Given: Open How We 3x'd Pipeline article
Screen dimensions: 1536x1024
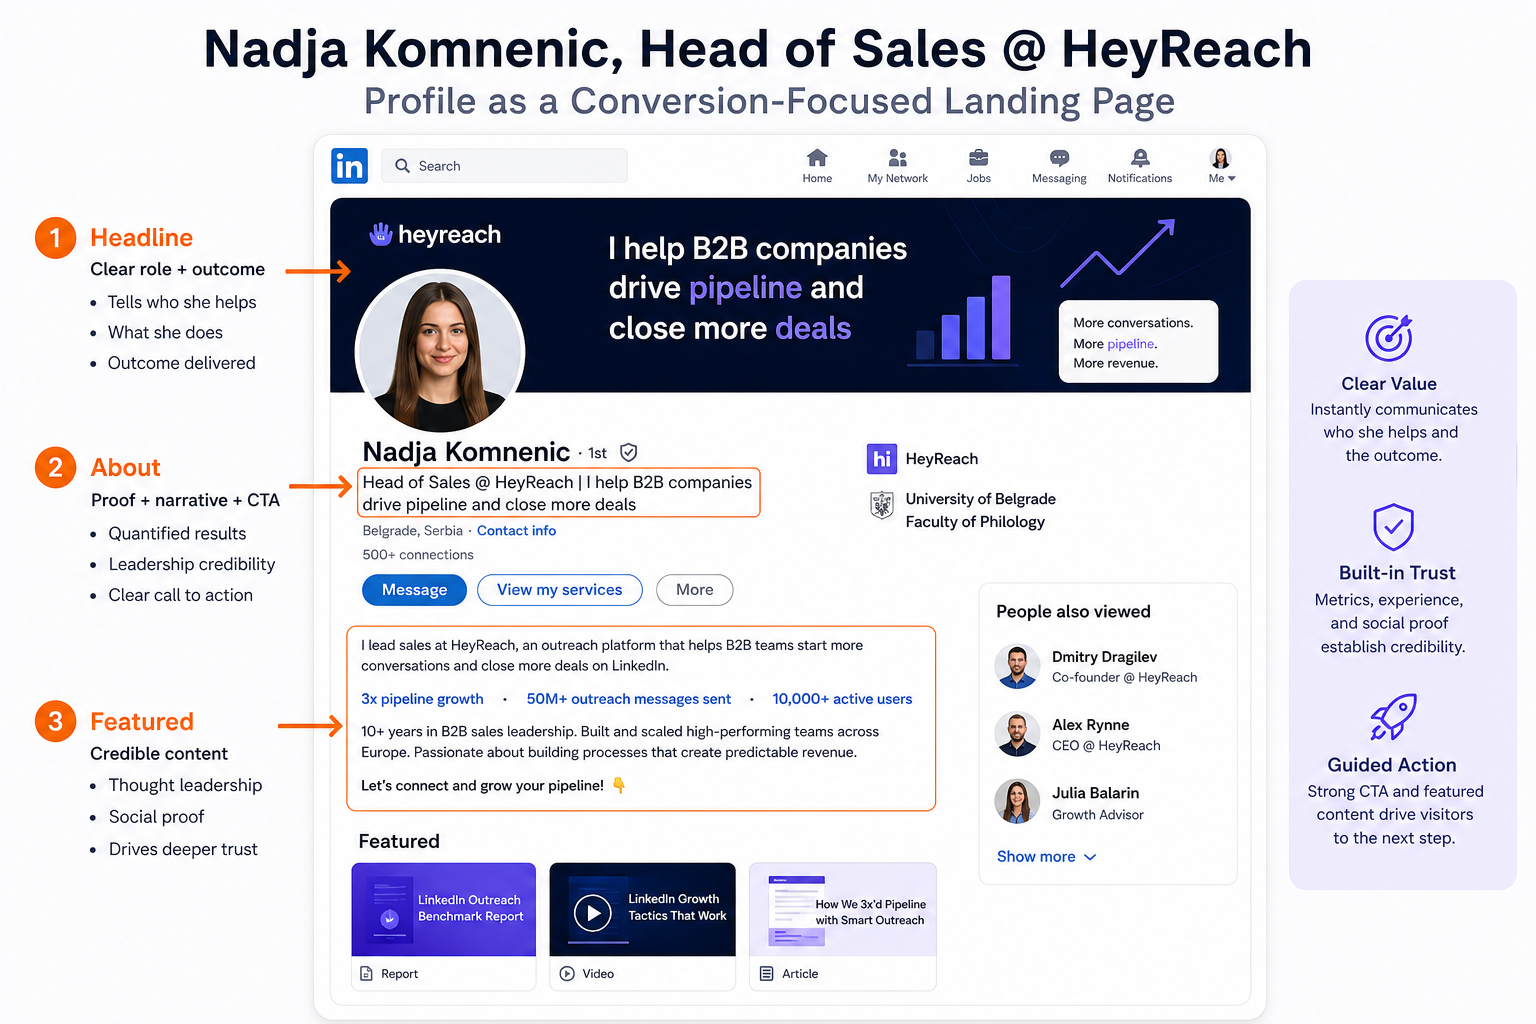Looking at the screenshot, I should (842, 909).
